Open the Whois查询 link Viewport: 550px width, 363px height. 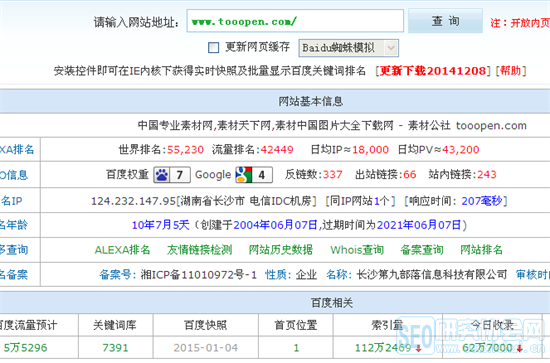point(357,250)
